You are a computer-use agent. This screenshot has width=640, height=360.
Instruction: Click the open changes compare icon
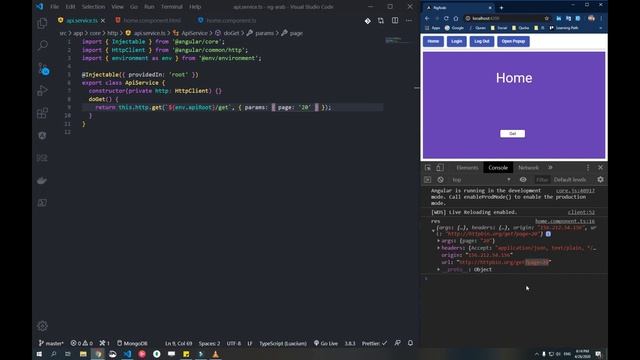[x=381, y=20]
